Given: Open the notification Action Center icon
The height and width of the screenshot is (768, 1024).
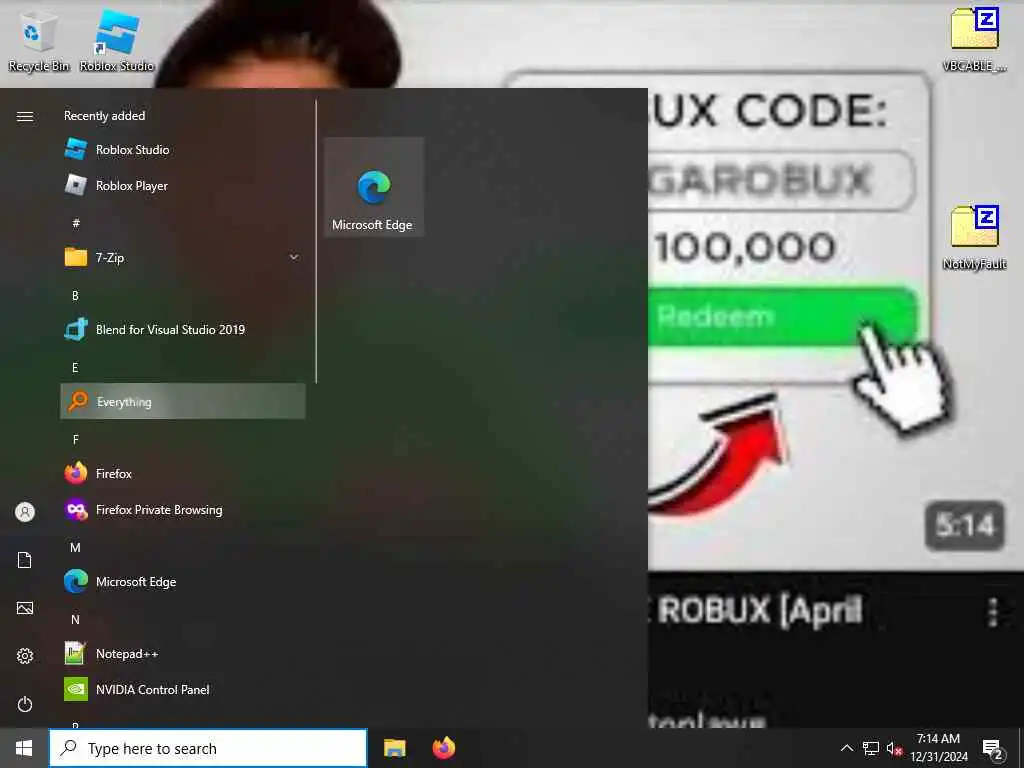Looking at the screenshot, I should (x=992, y=749).
